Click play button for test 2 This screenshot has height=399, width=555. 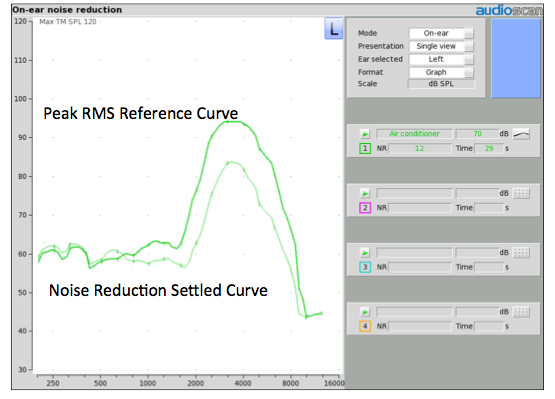365,193
